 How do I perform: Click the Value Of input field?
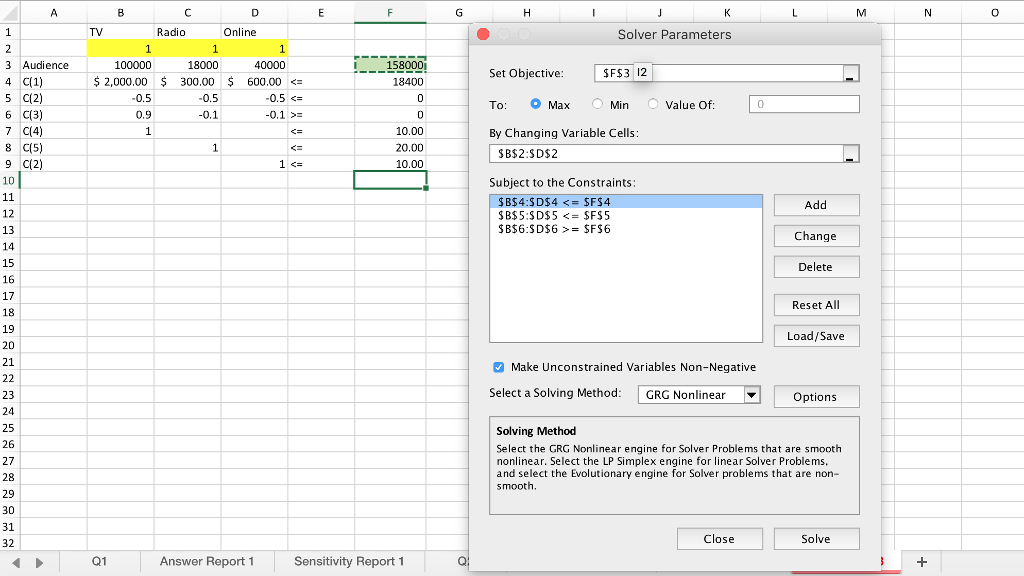coord(804,105)
